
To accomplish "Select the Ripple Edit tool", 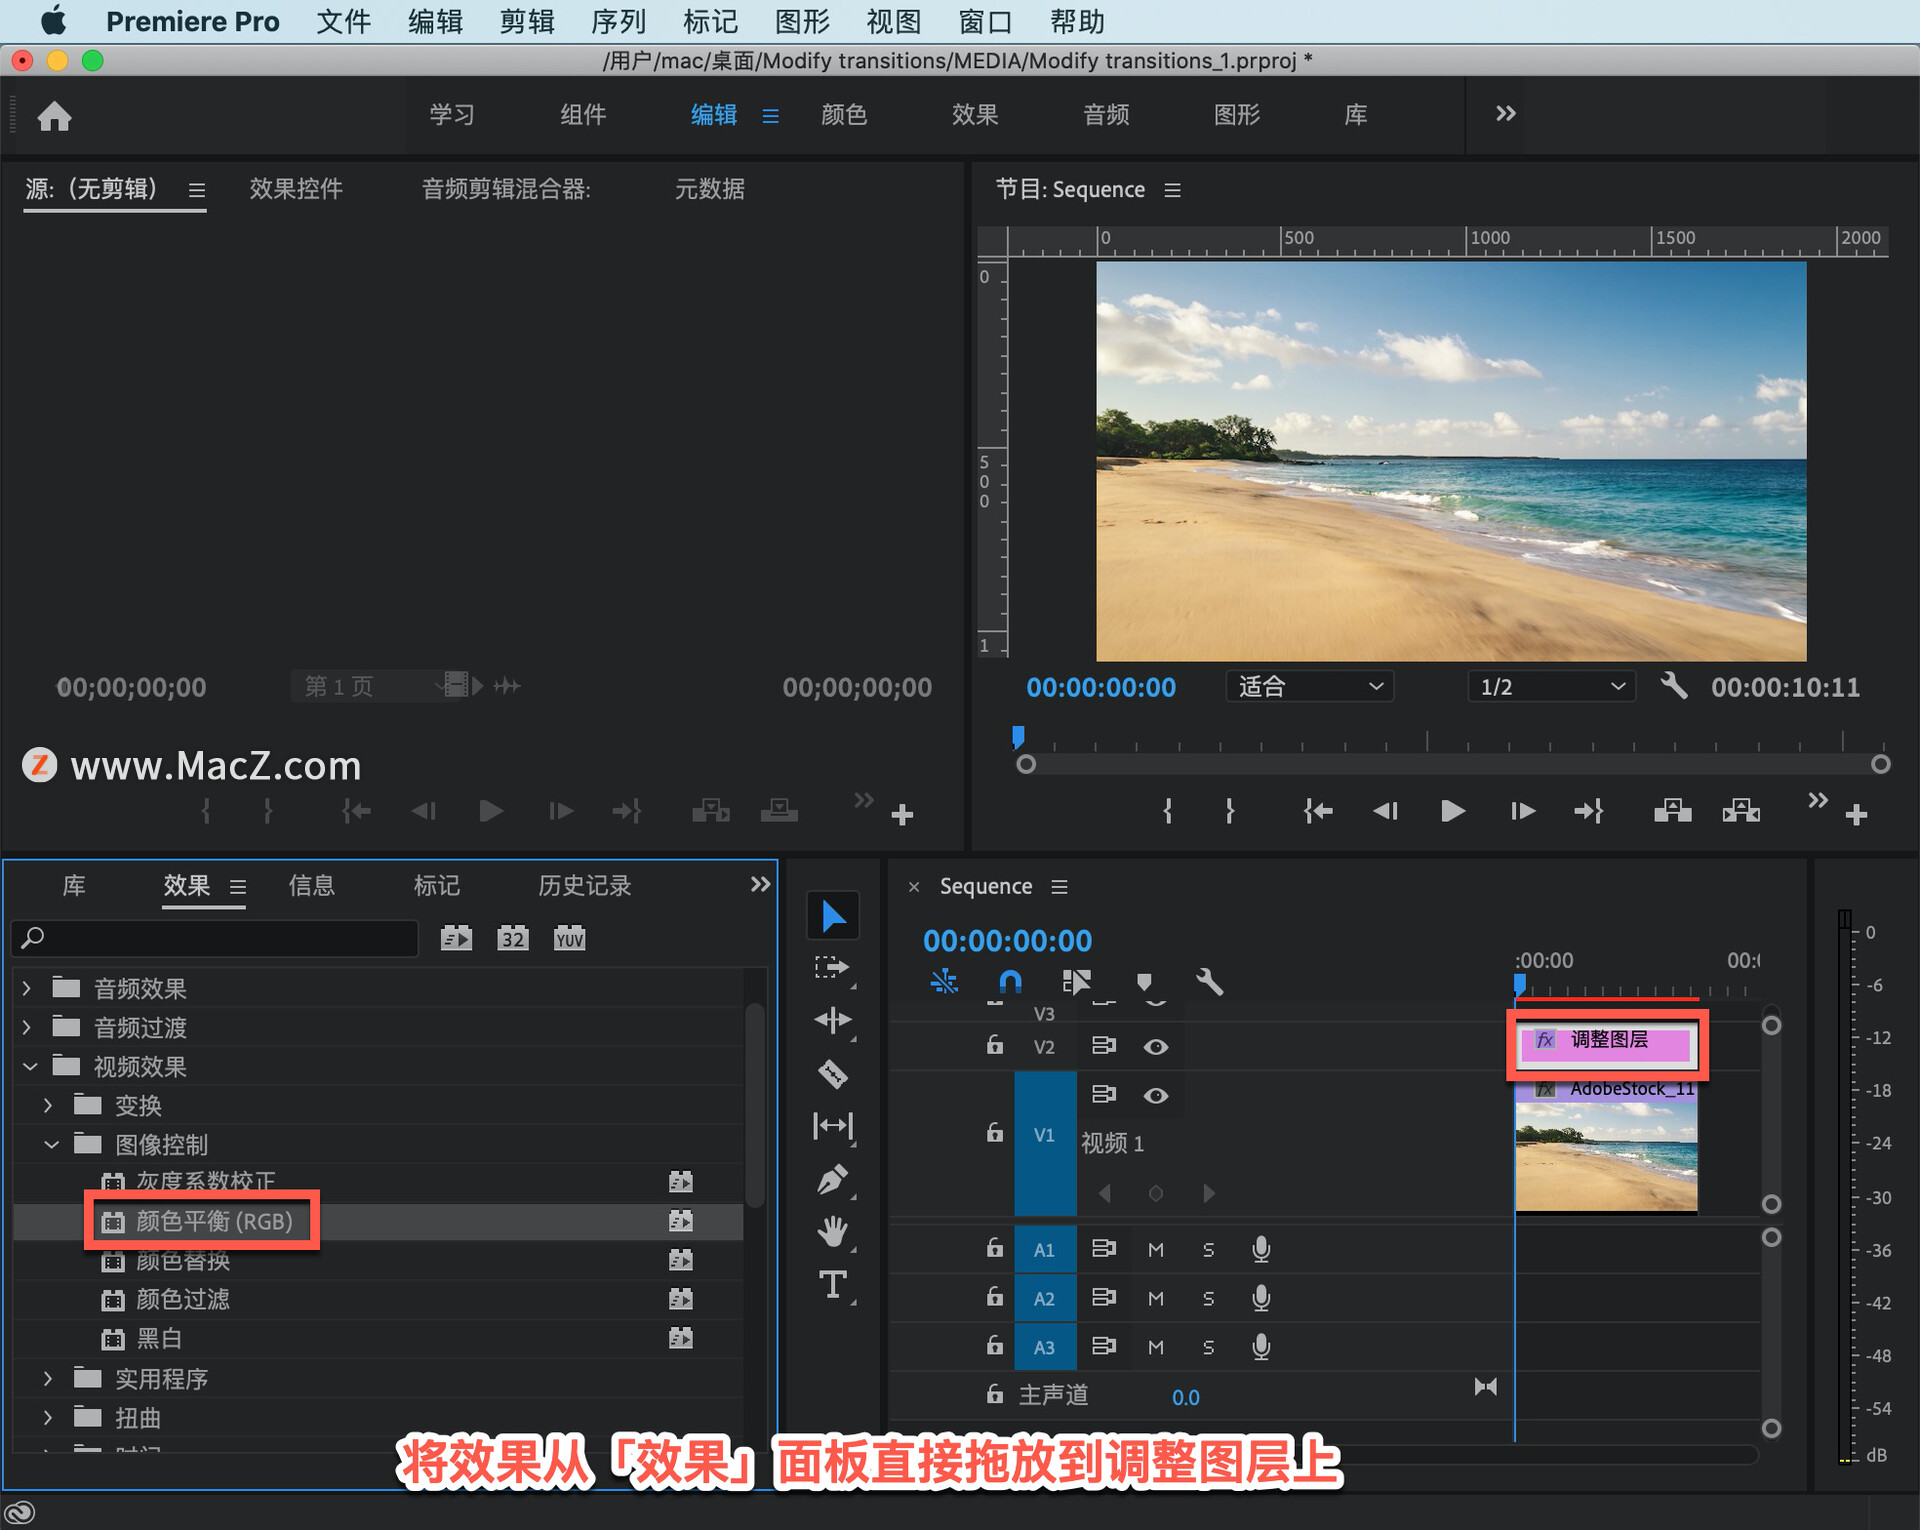I will (833, 1020).
